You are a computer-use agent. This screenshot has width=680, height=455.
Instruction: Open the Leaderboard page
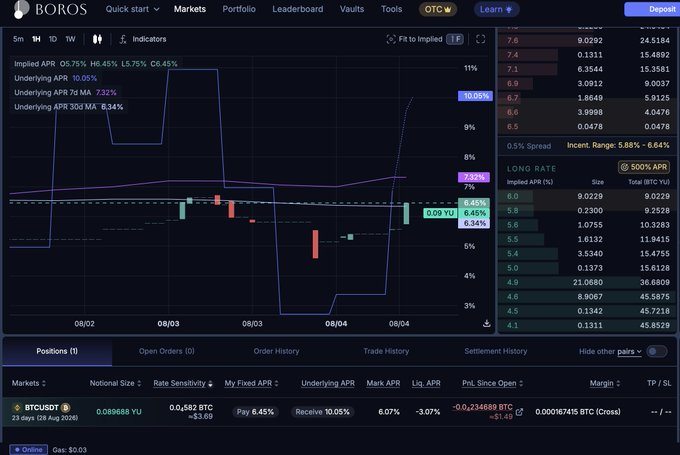(x=298, y=9)
